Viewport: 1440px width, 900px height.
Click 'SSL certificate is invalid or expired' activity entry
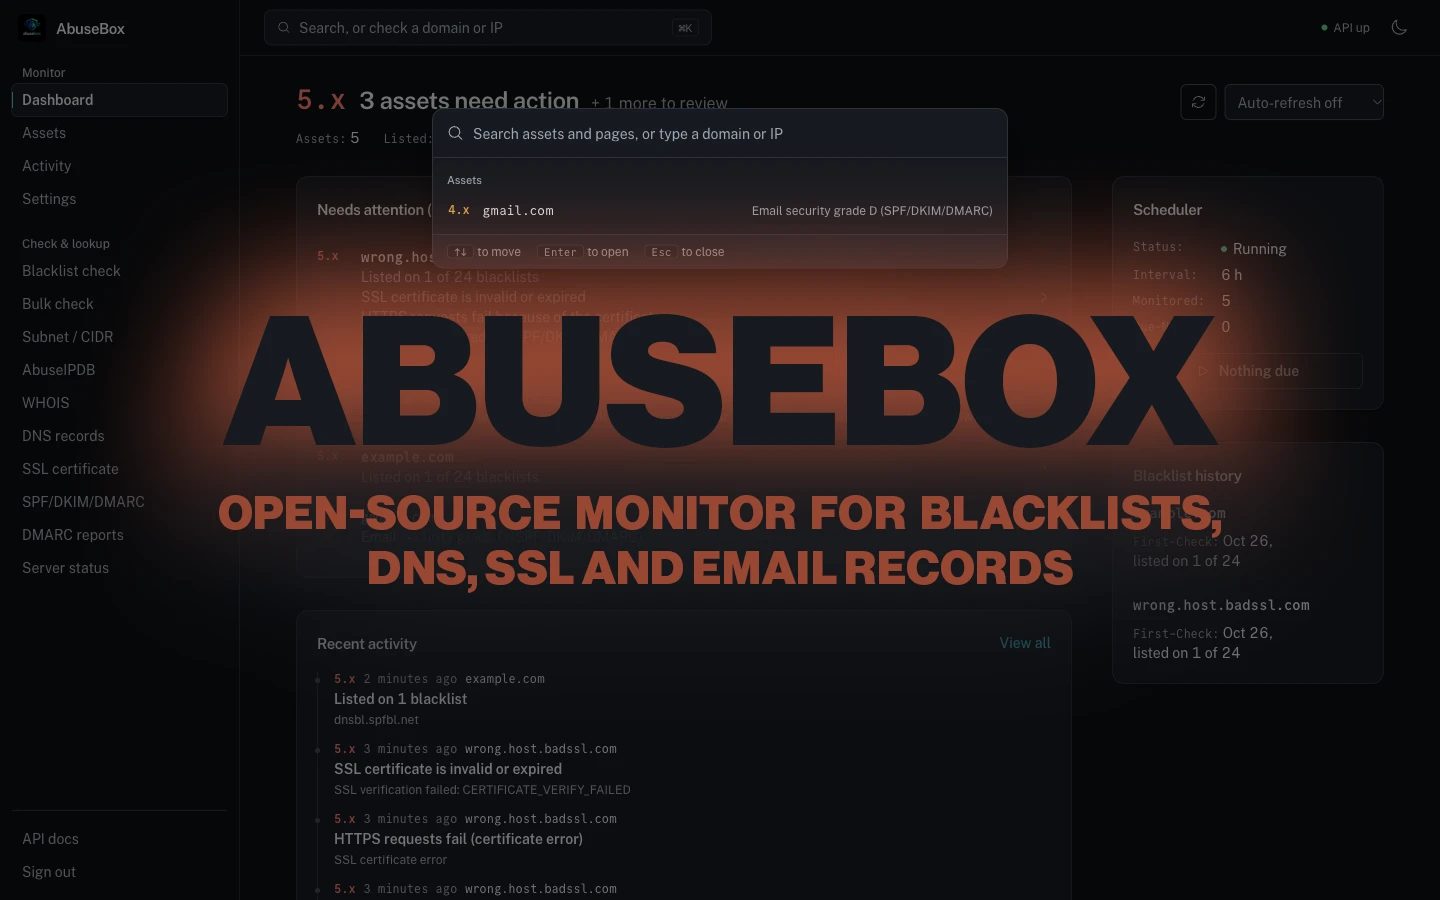click(x=448, y=769)
